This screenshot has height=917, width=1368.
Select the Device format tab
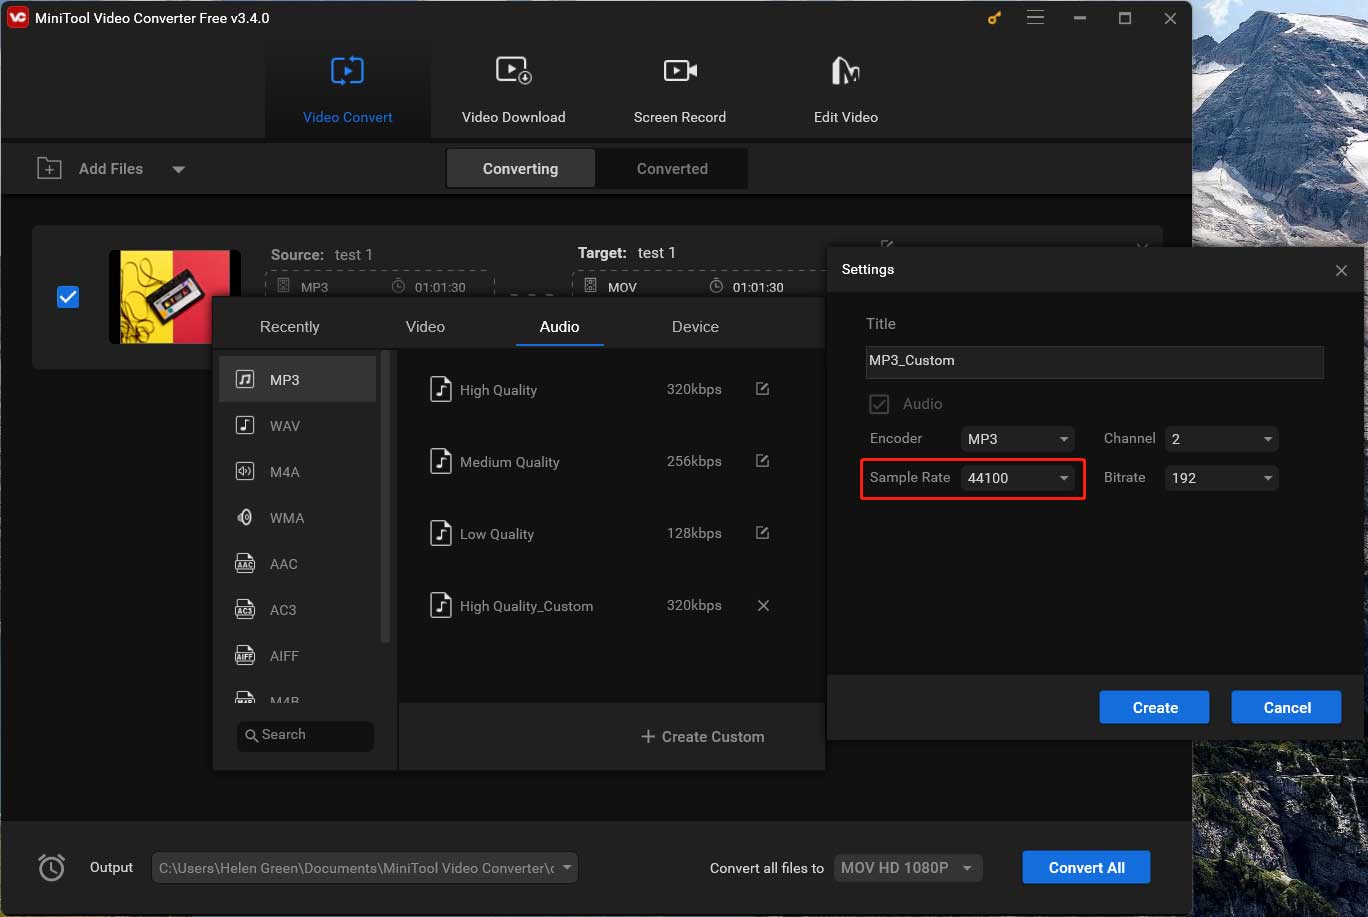695,327
